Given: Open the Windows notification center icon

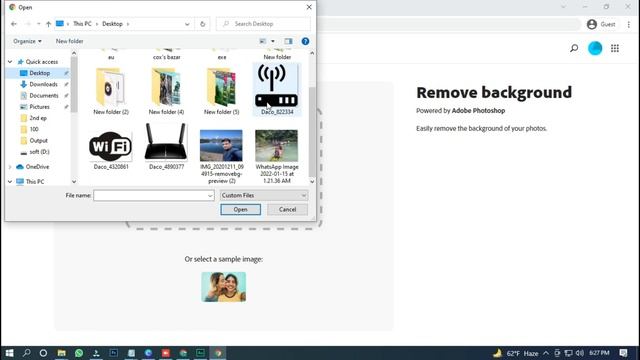Looking at the screenshot, I should (623, 353).
